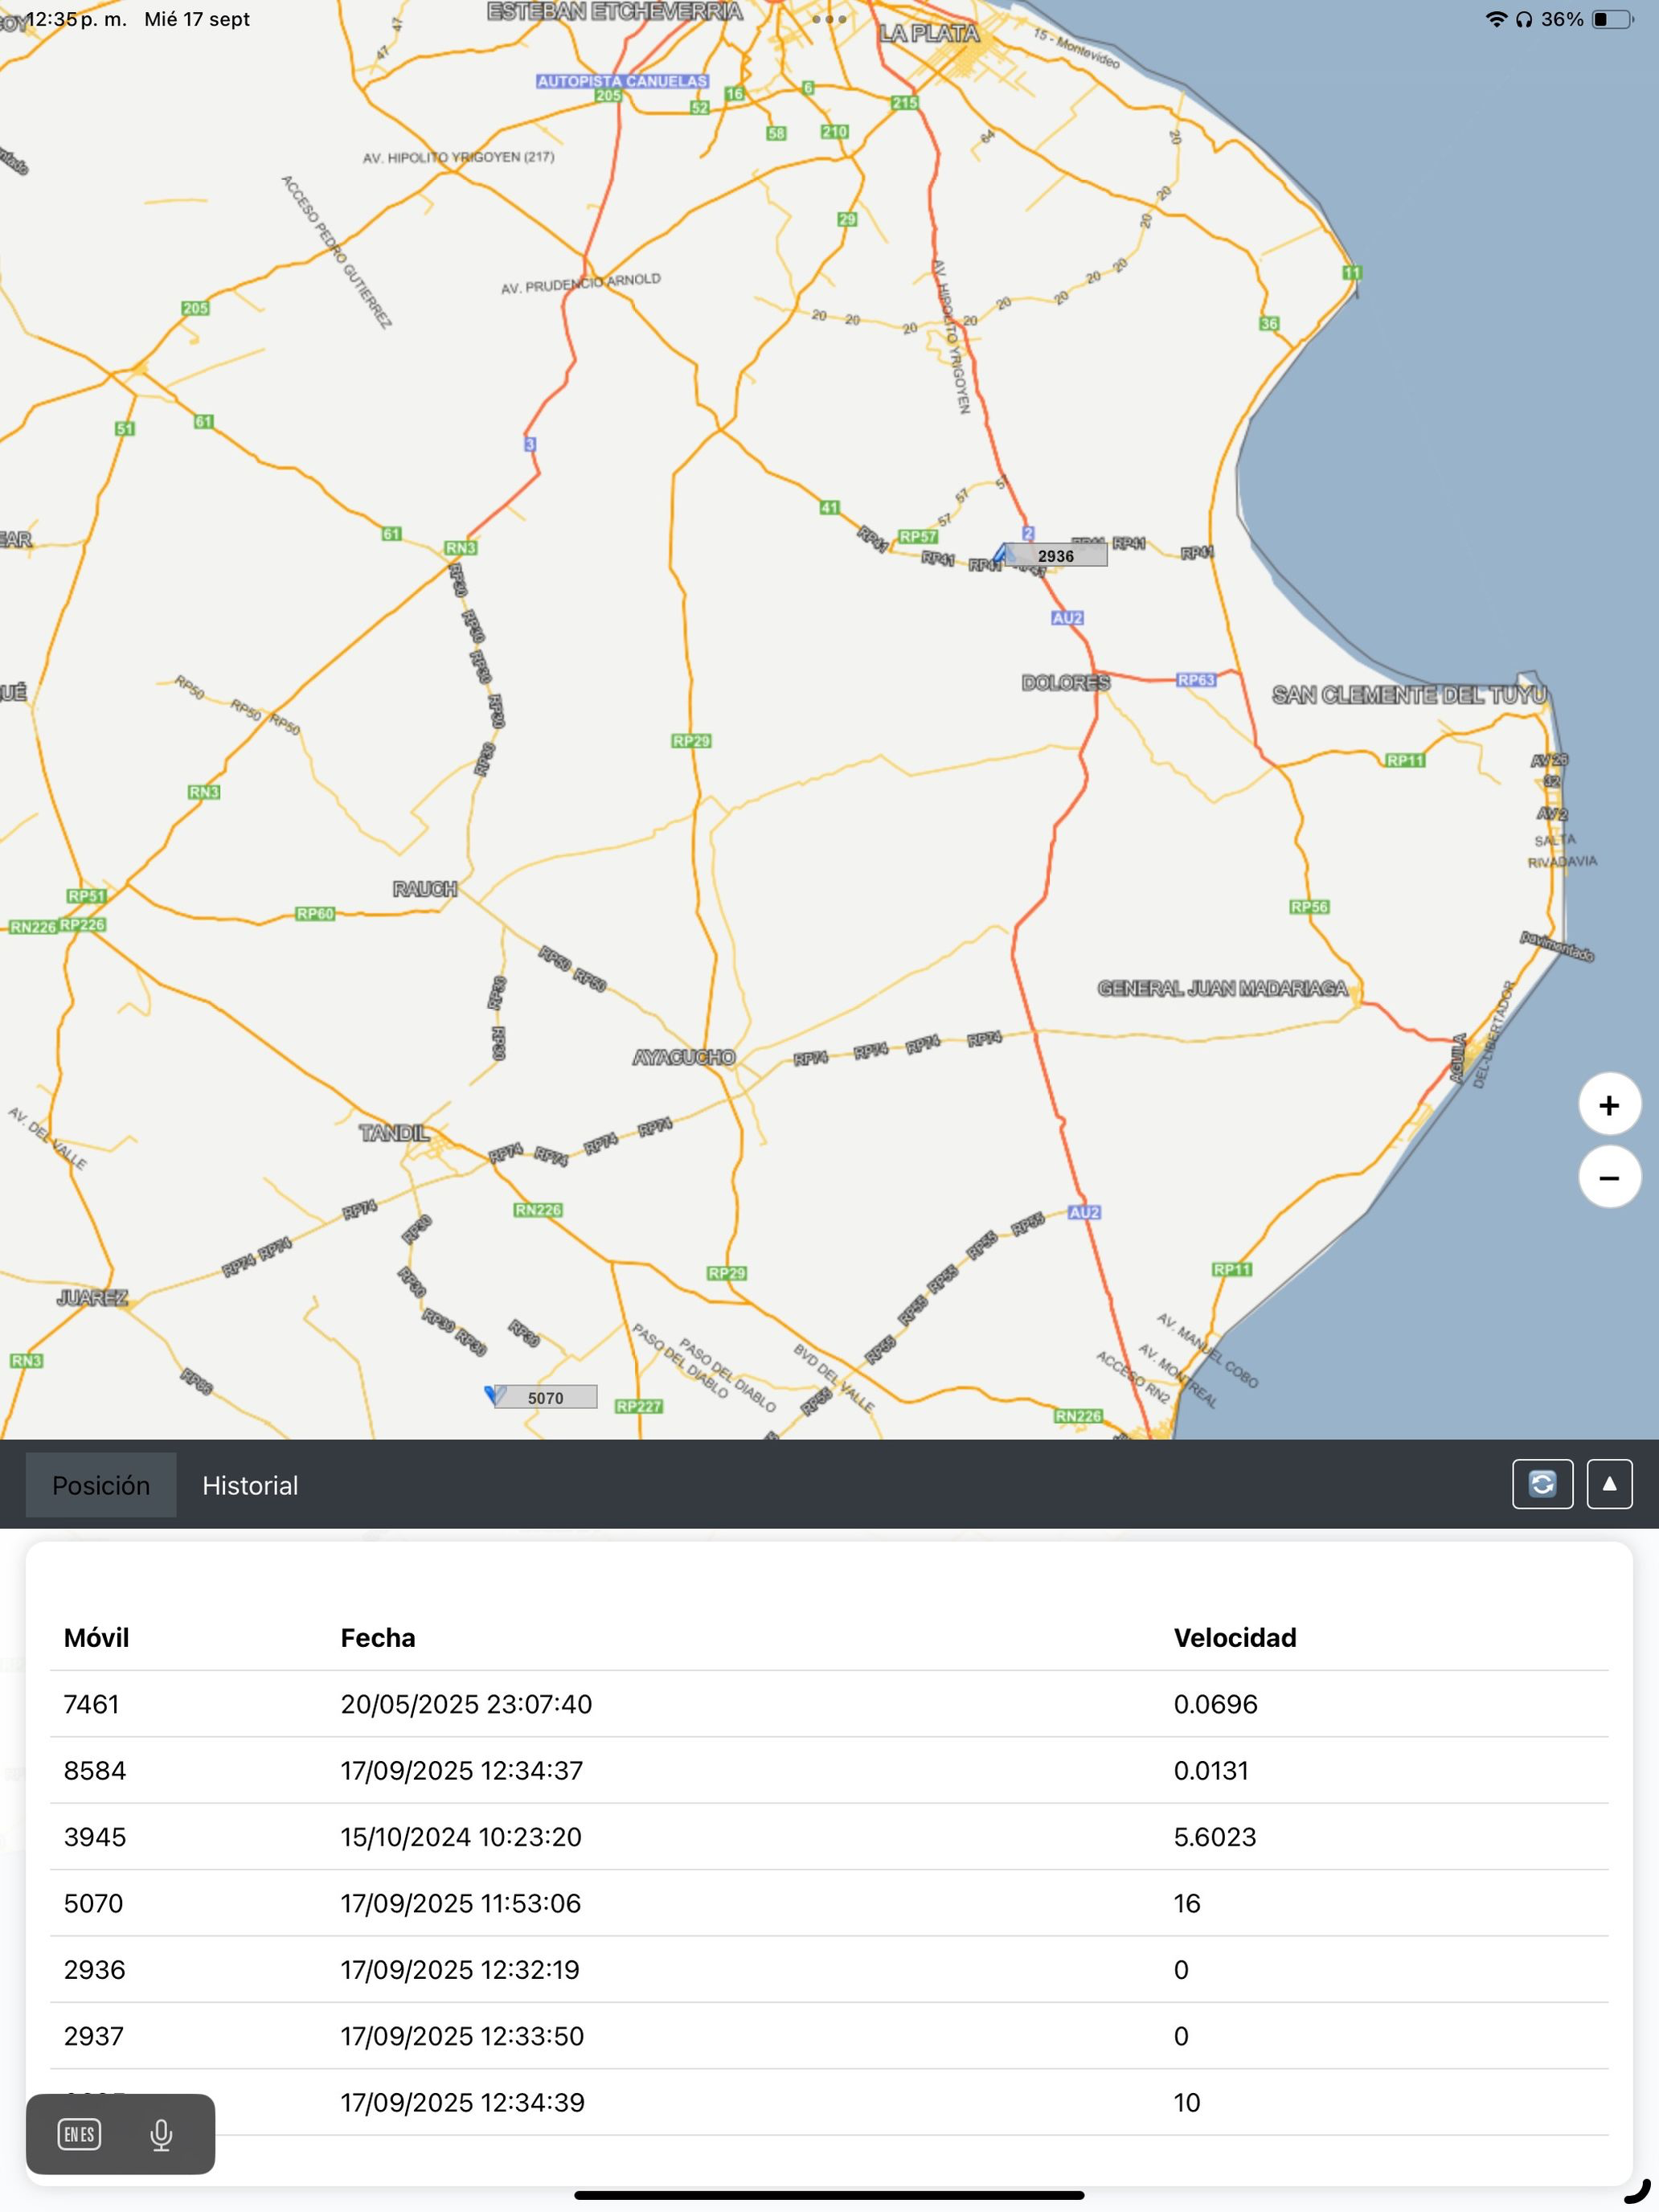Select vehicle marker 5070 on map
The width and height of the screenshot is (1659, 2212).
[545, 1397]
